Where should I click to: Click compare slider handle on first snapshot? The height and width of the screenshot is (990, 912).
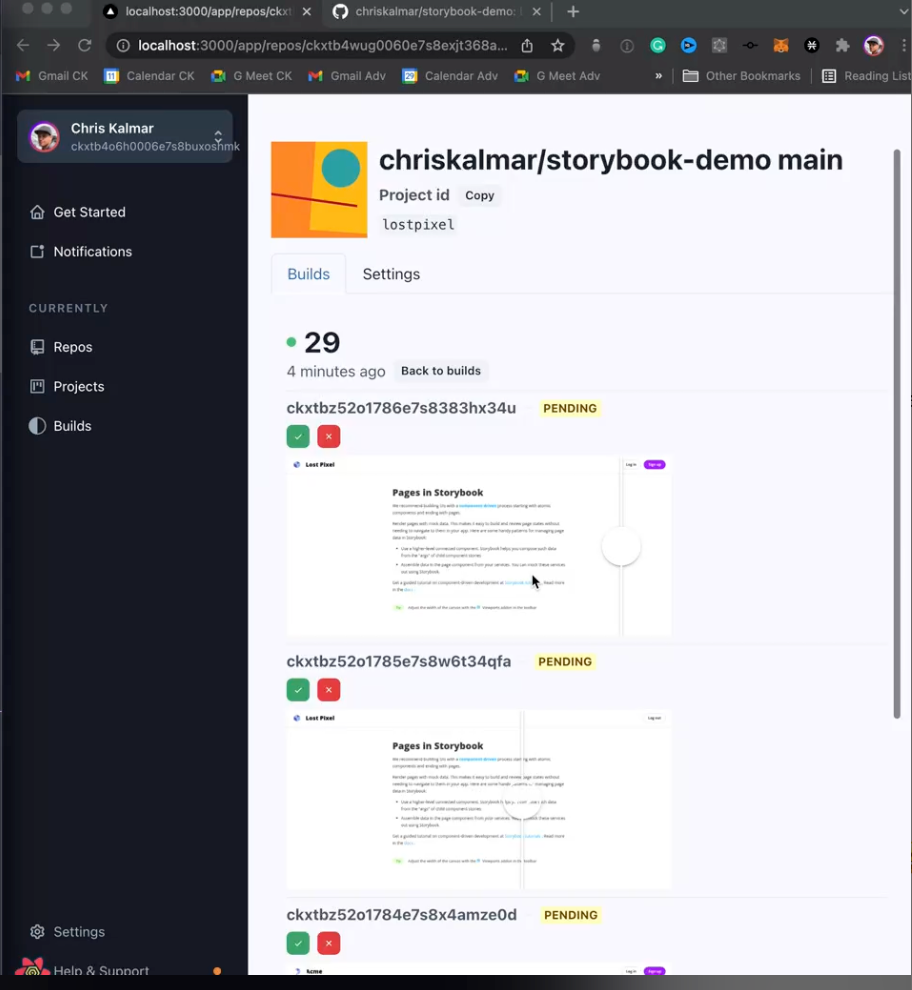[x=621, y=547]
